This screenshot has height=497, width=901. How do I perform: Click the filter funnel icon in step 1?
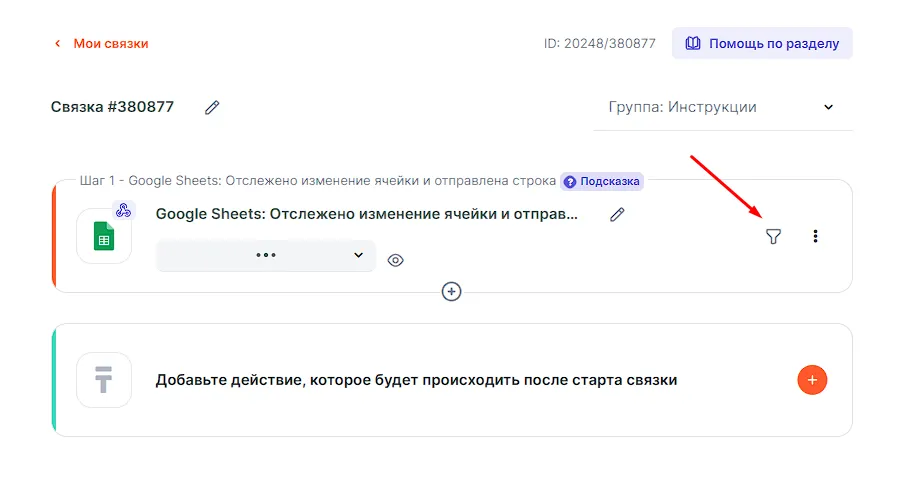coord(772,236)
